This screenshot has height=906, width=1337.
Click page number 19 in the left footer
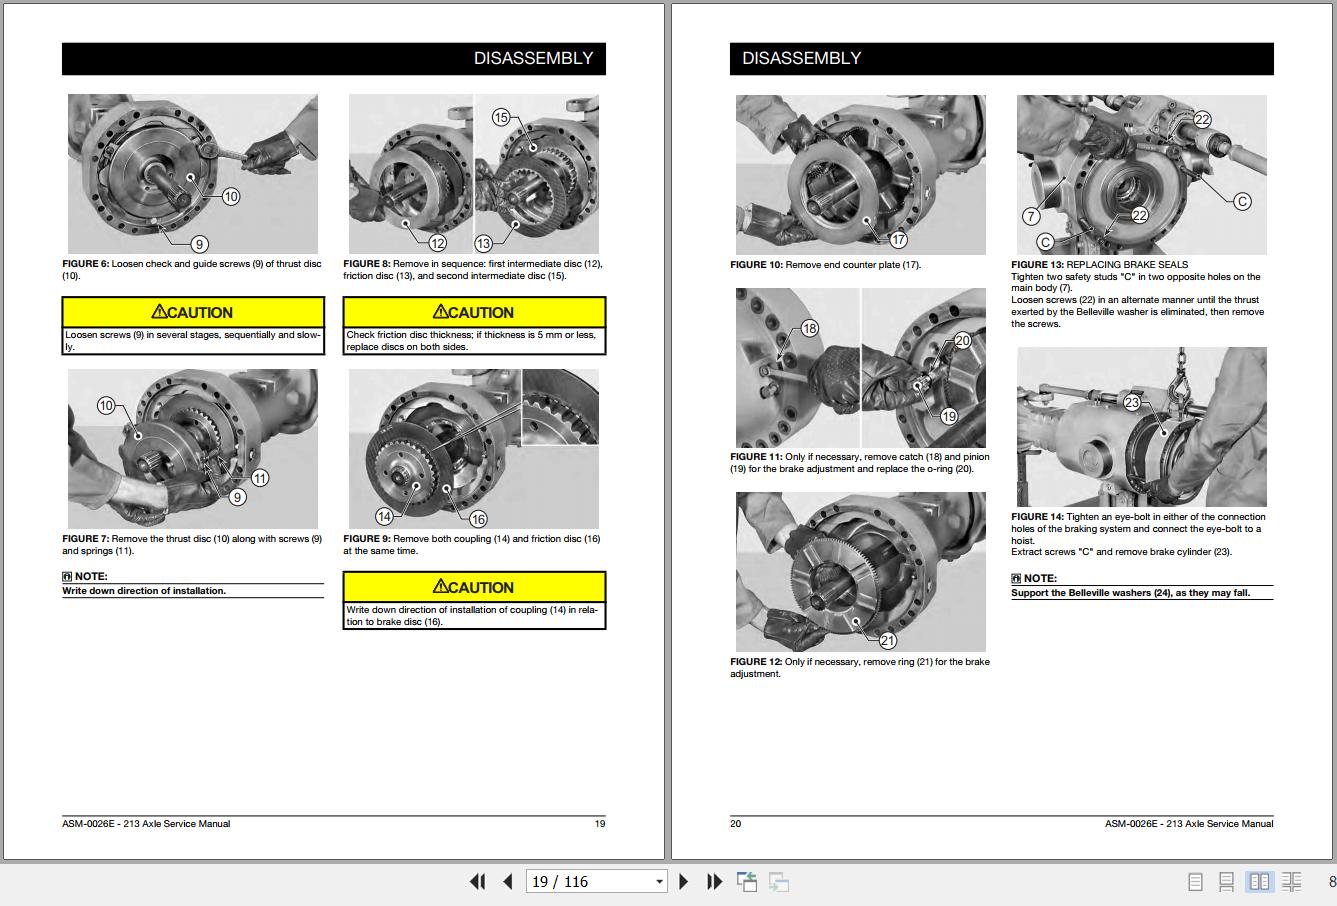tap(600, 824)
